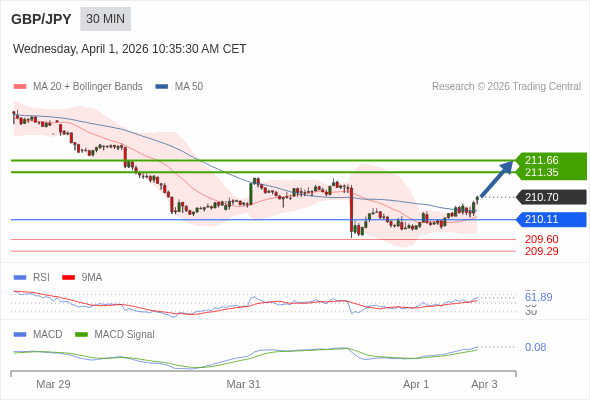
Task: Click the 210.11 pivot price tag
Action: [x=551, y=219]
